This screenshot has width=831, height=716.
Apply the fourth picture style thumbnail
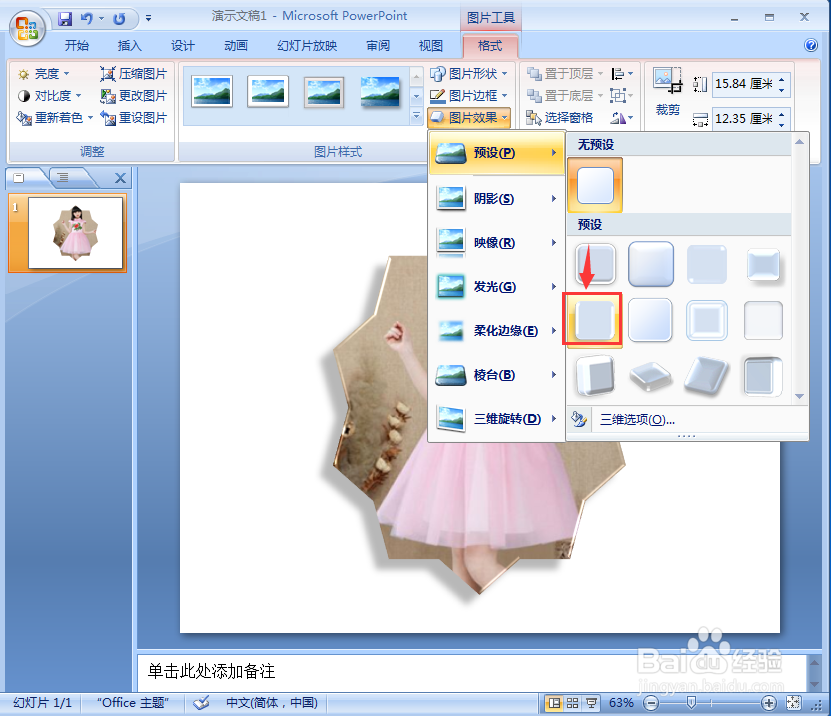[x=380, y=92]
